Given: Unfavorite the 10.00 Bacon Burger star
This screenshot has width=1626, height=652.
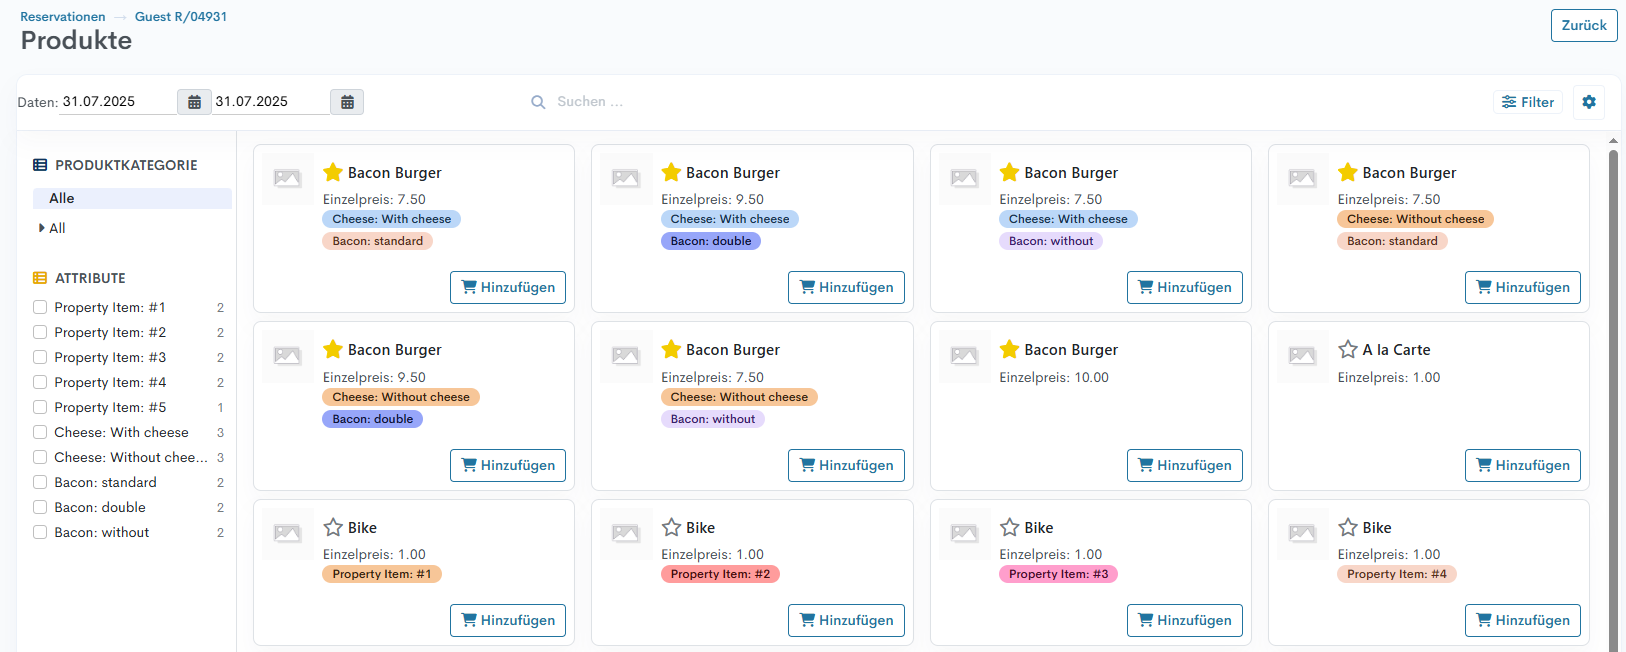Looking at the screenshot, I should pos(1009,350).
